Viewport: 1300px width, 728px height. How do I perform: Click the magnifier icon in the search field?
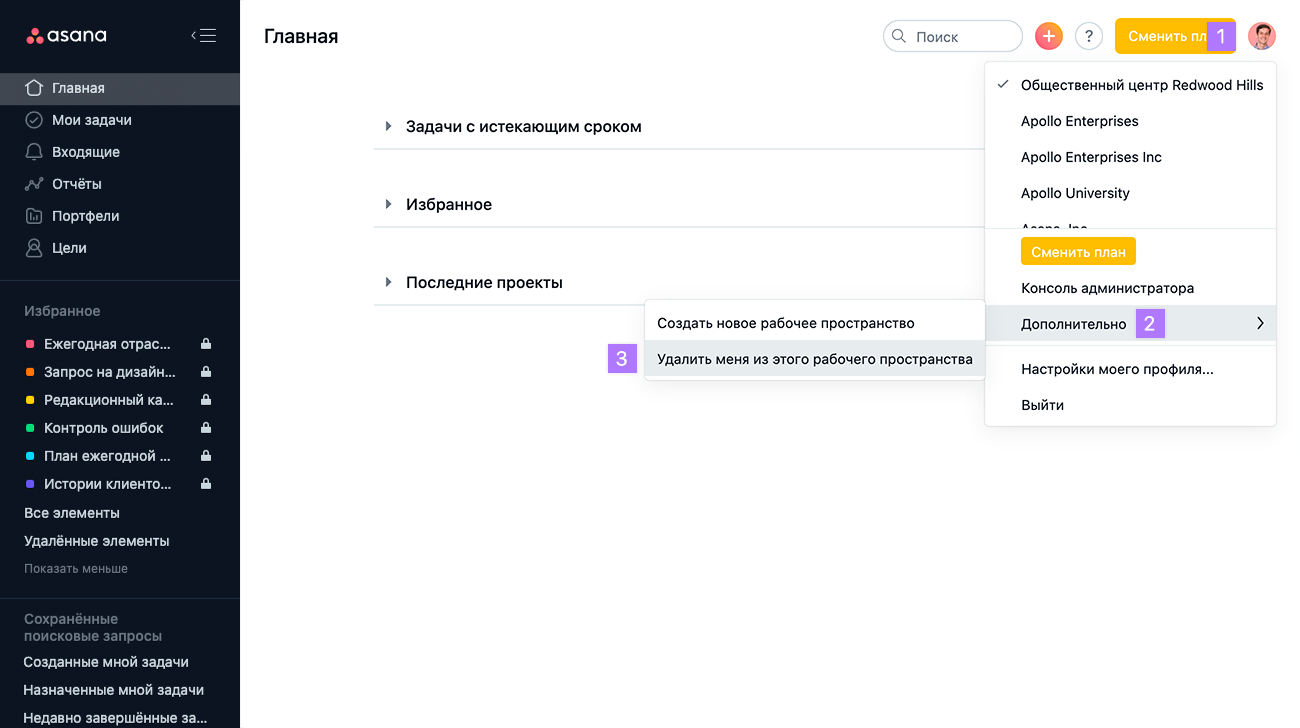click(898, 36)
